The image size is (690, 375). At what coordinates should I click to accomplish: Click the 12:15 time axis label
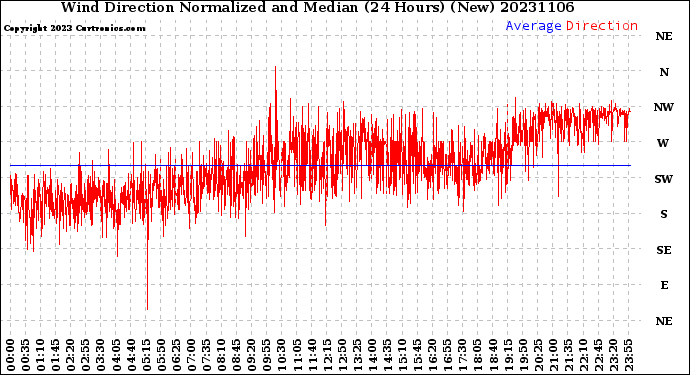(327, 355)
